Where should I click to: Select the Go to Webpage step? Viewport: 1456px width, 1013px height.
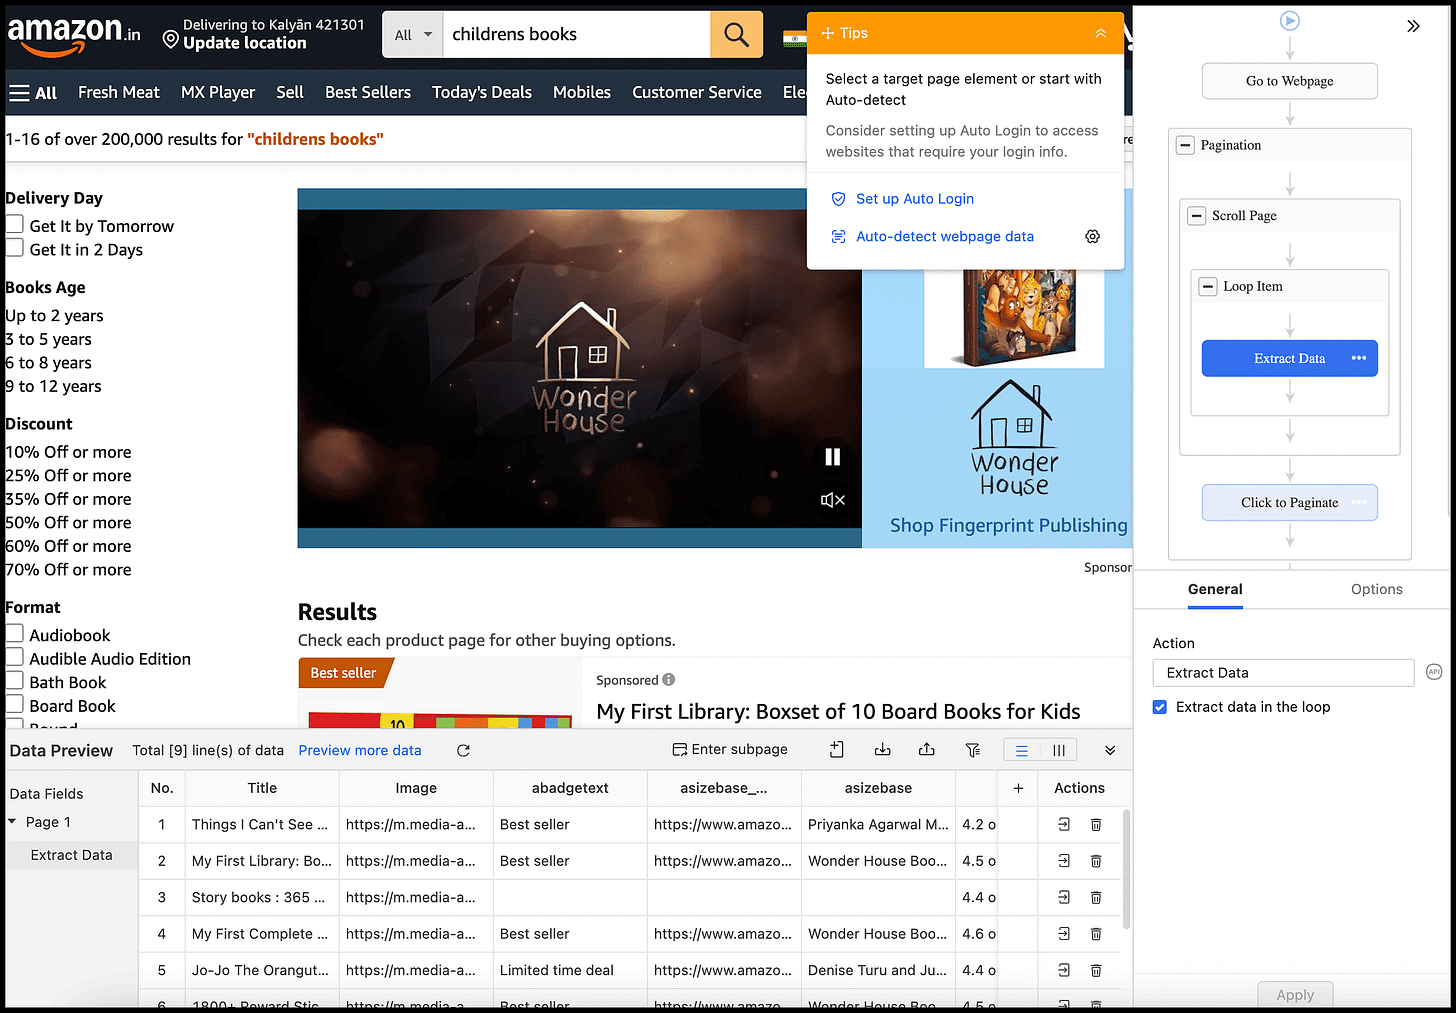1289,81
